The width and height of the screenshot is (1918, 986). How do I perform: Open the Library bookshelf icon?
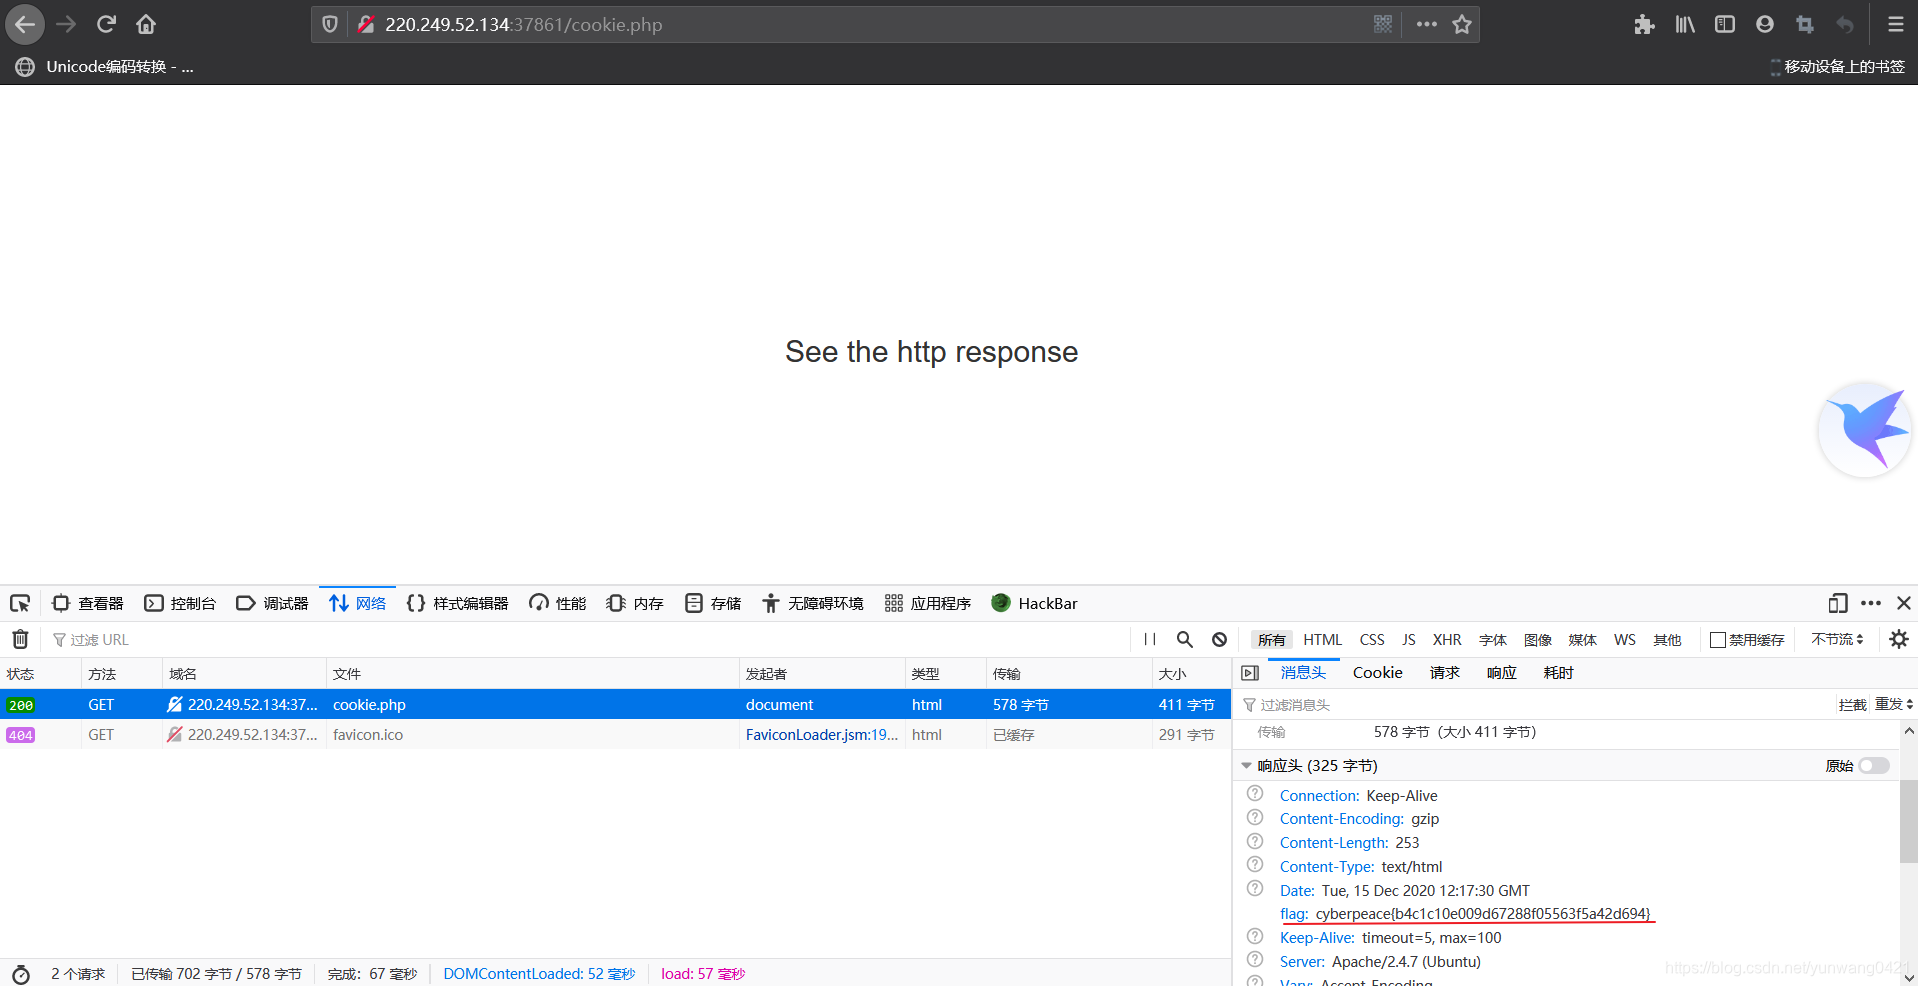(1685, 24)
